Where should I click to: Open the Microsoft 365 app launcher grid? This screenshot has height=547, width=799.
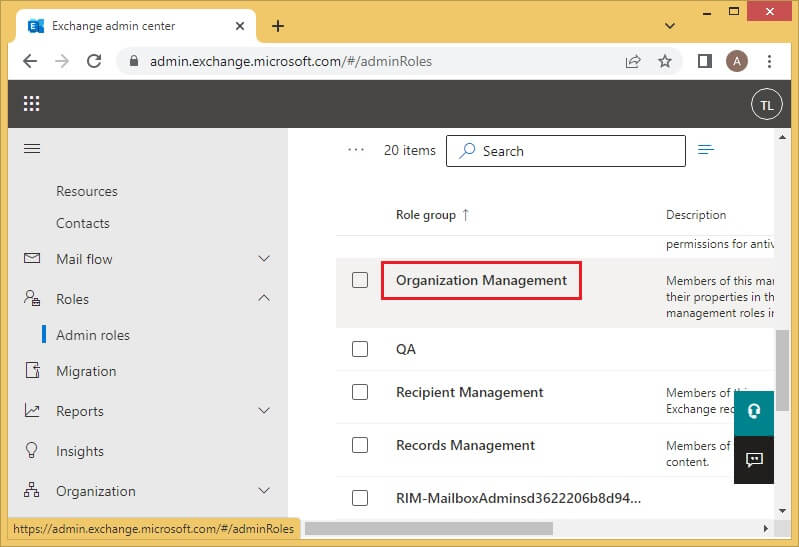tap(32, 103)
